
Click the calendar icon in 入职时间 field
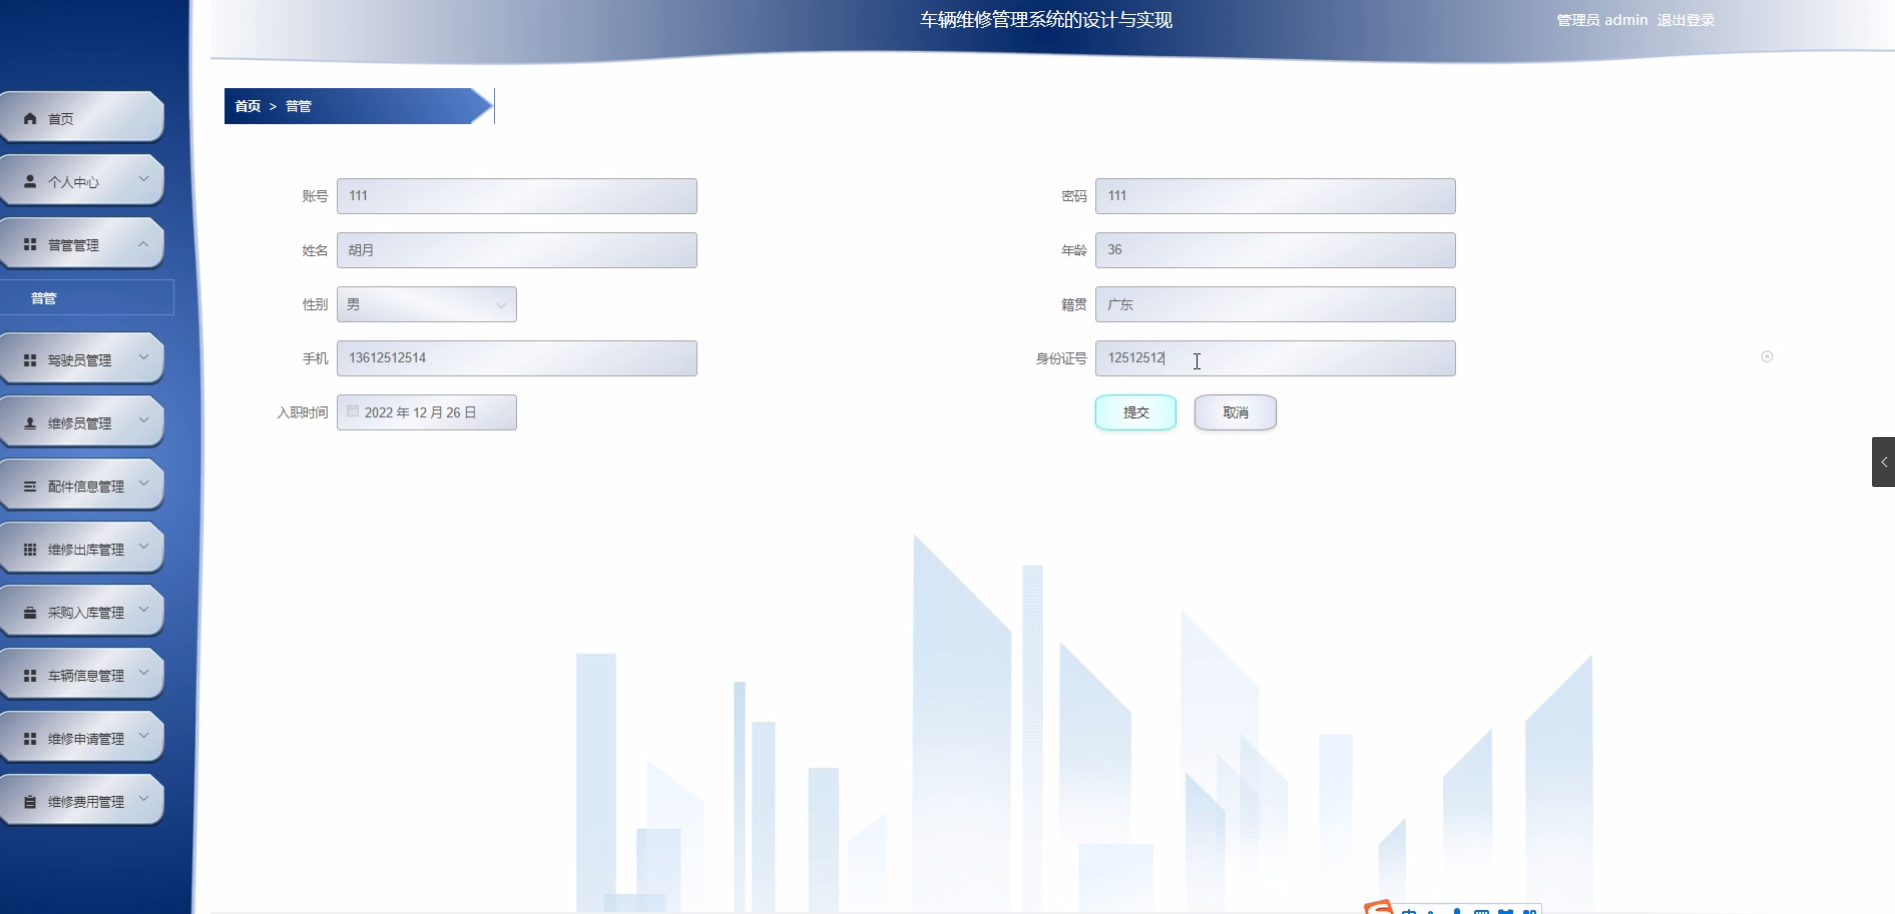[353, 411]
